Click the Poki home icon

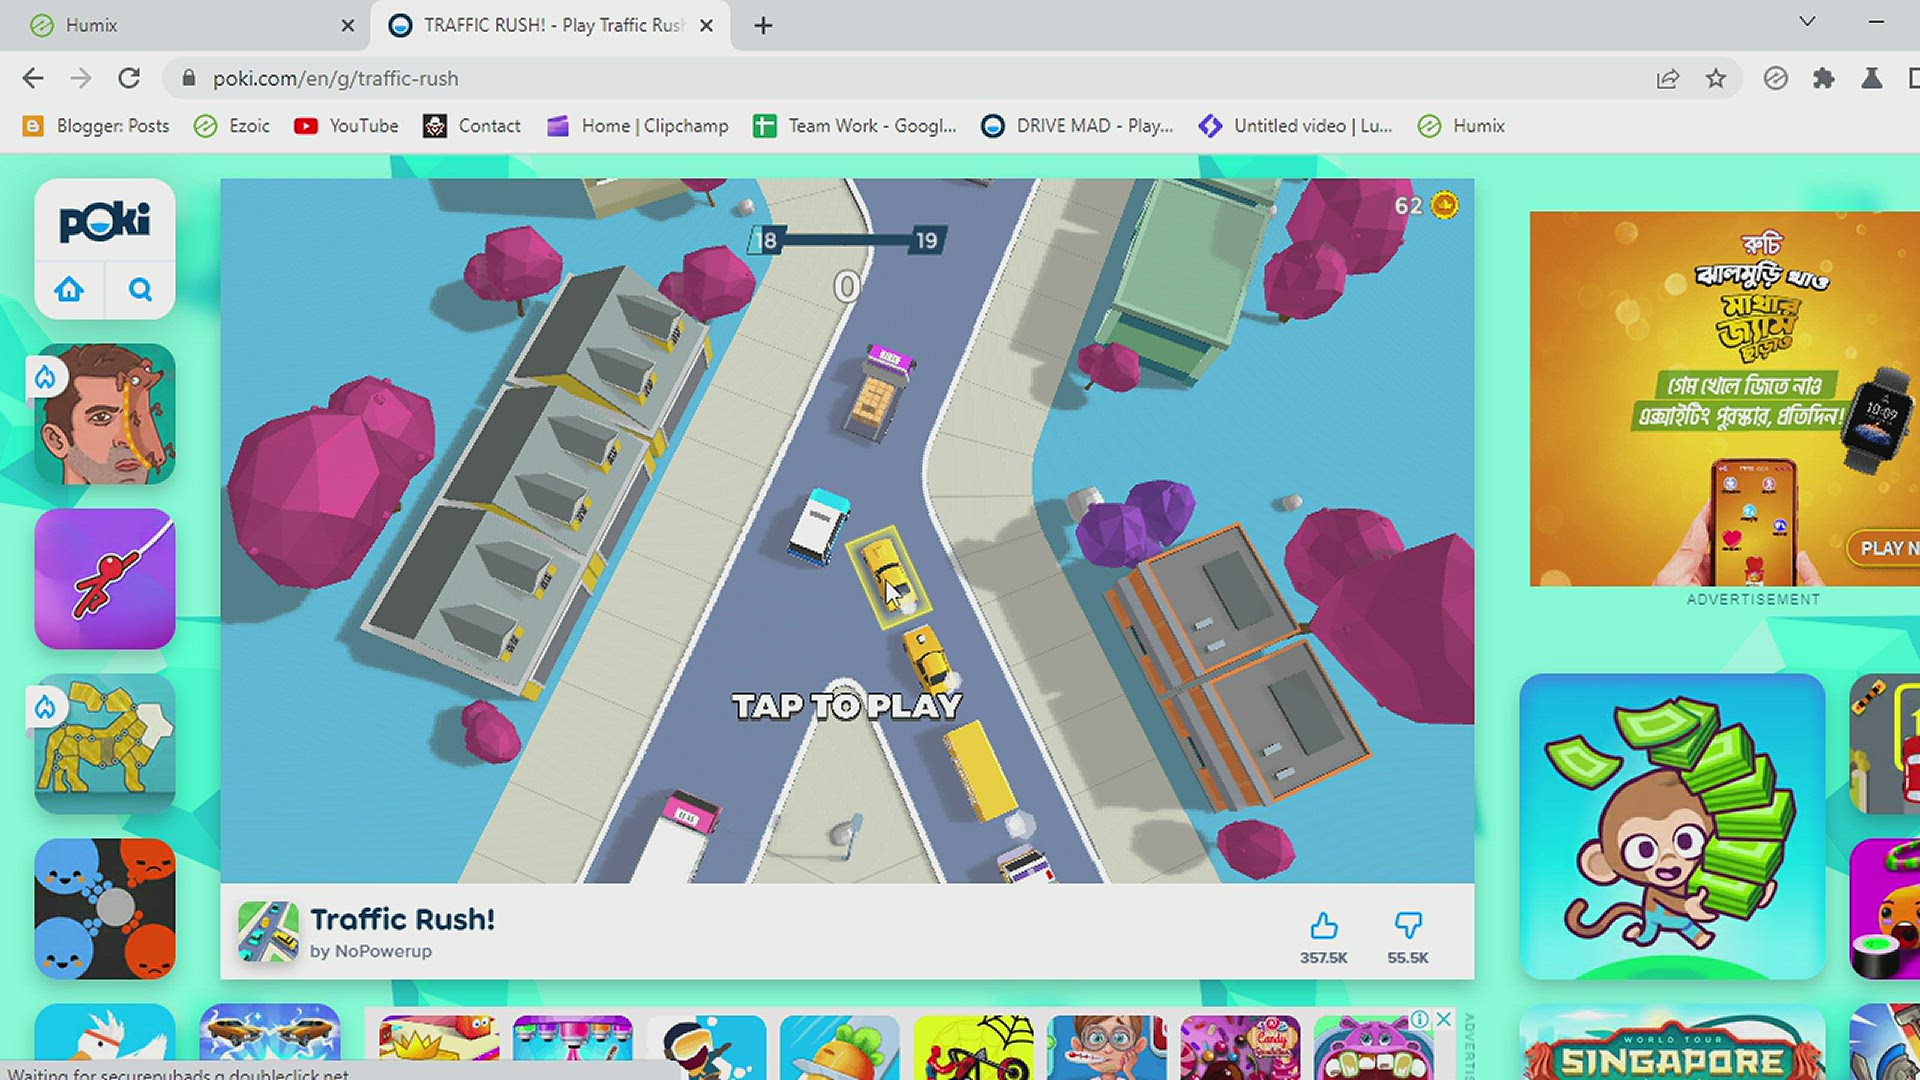point(69,290)
